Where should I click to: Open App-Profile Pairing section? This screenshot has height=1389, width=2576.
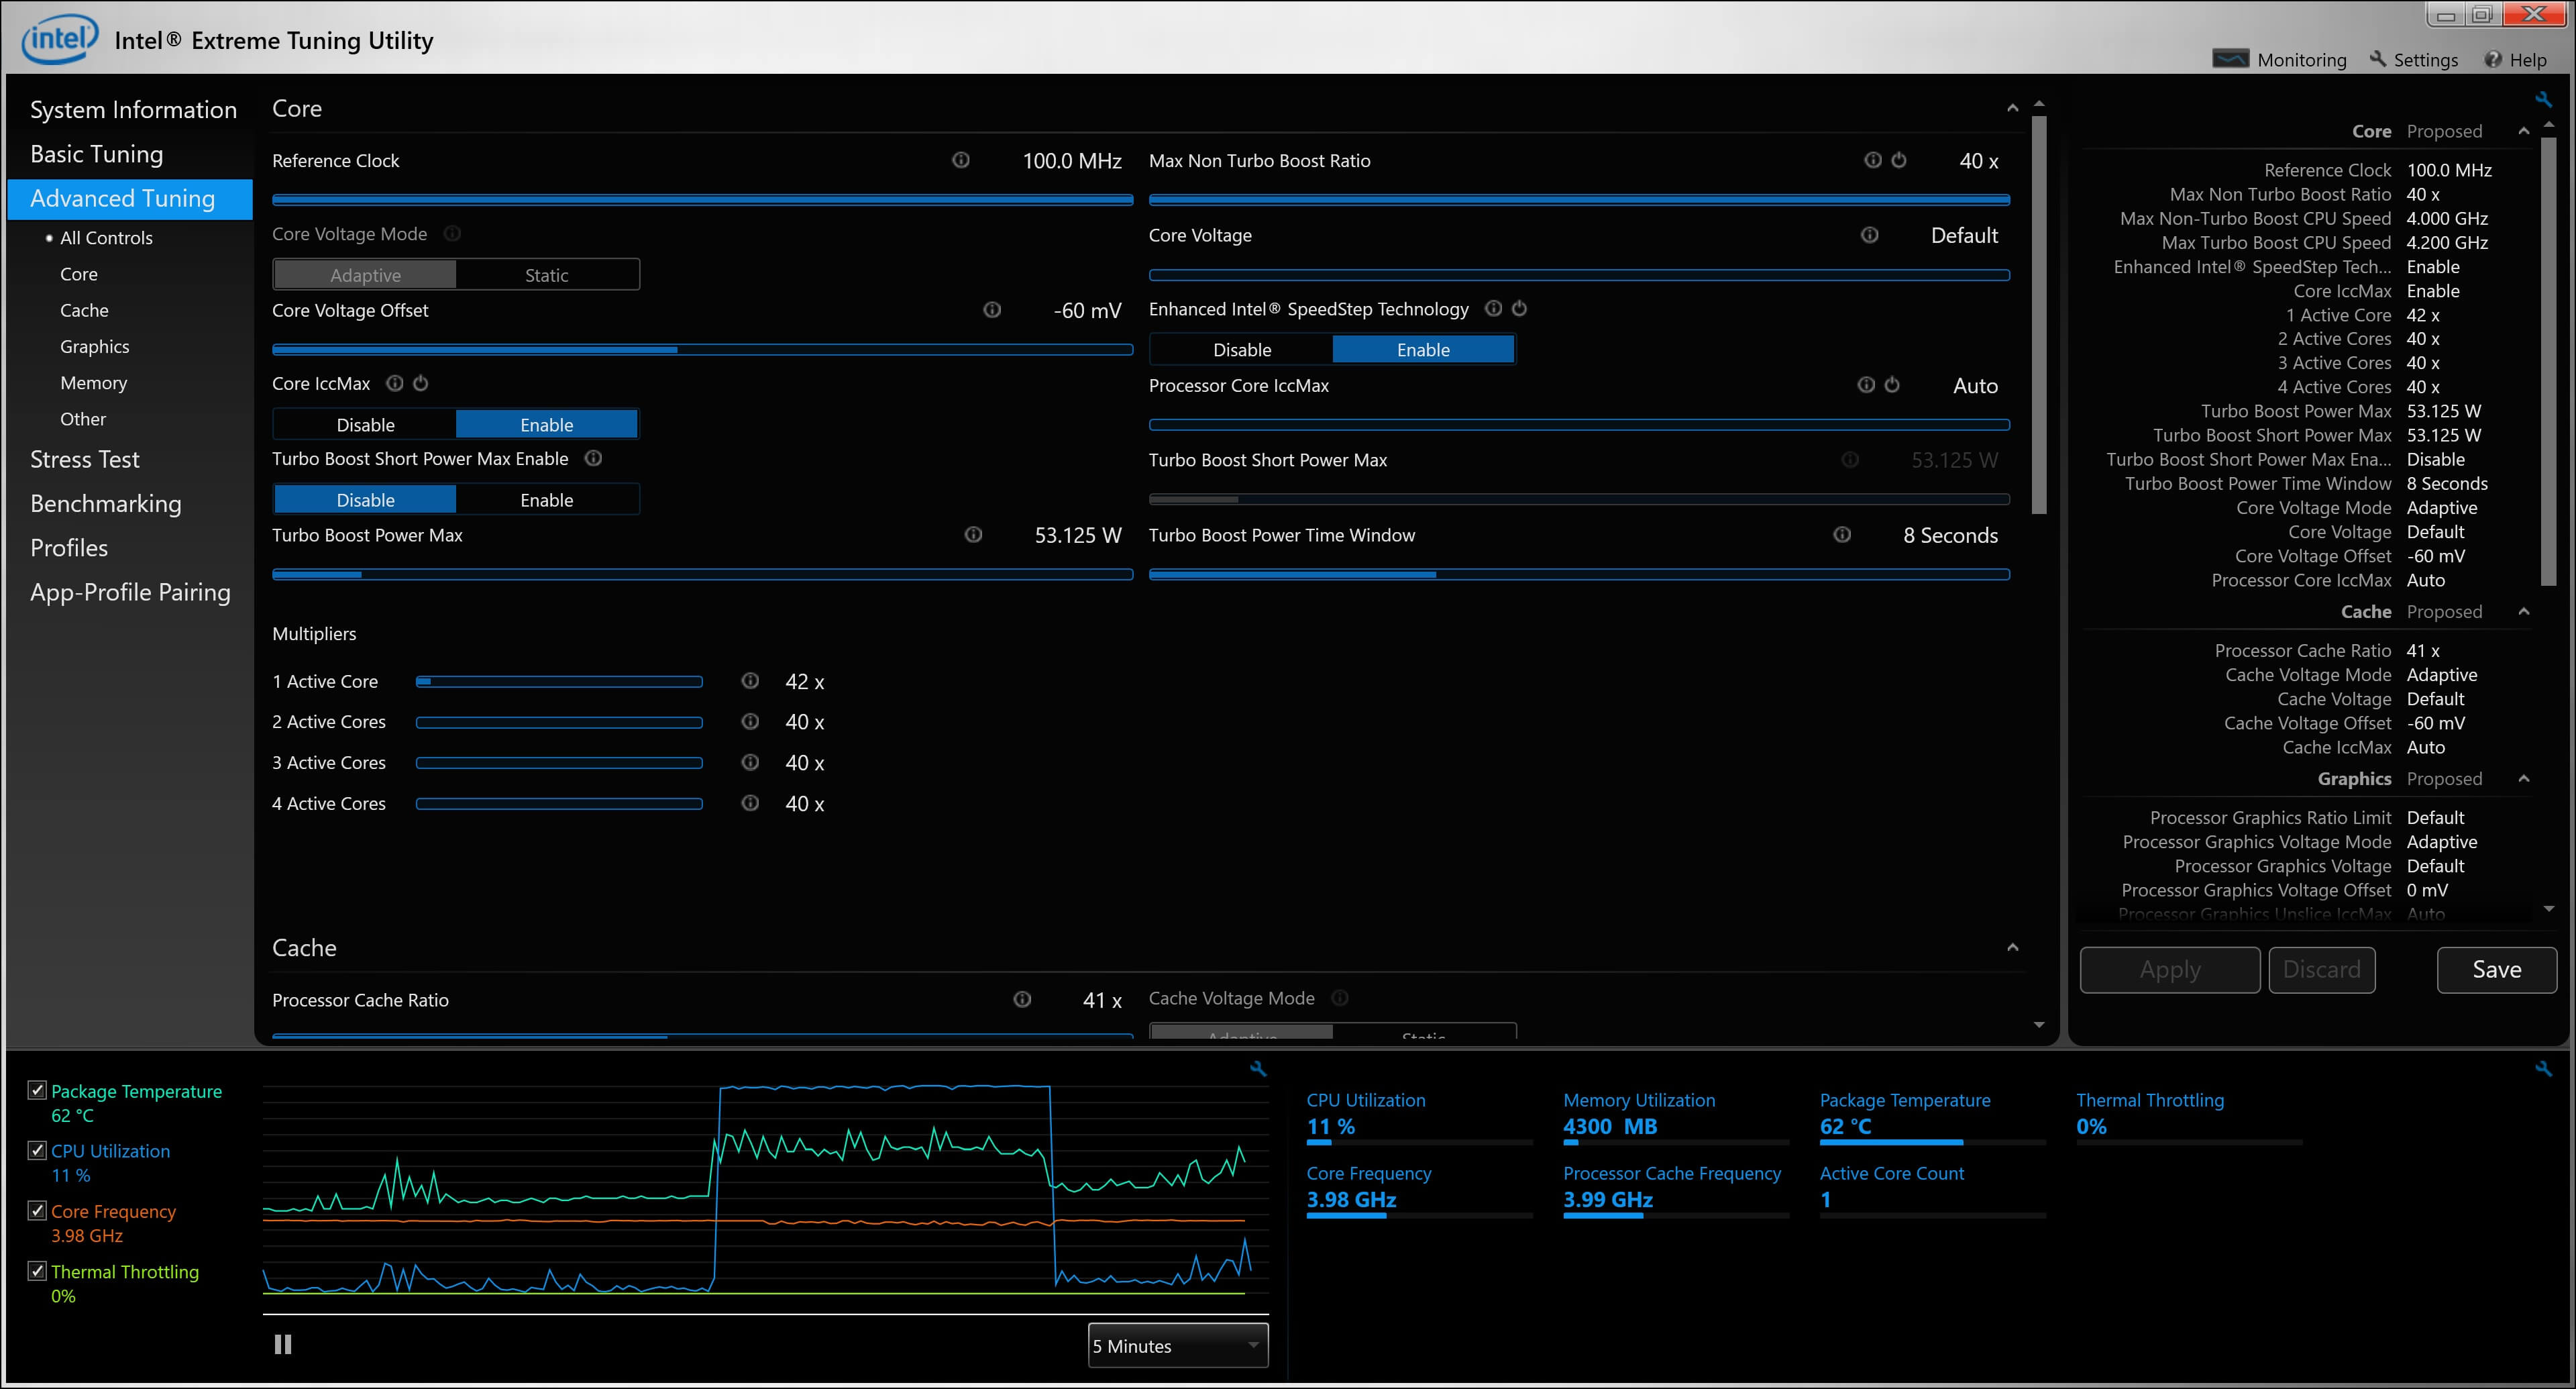coord(130,592)
